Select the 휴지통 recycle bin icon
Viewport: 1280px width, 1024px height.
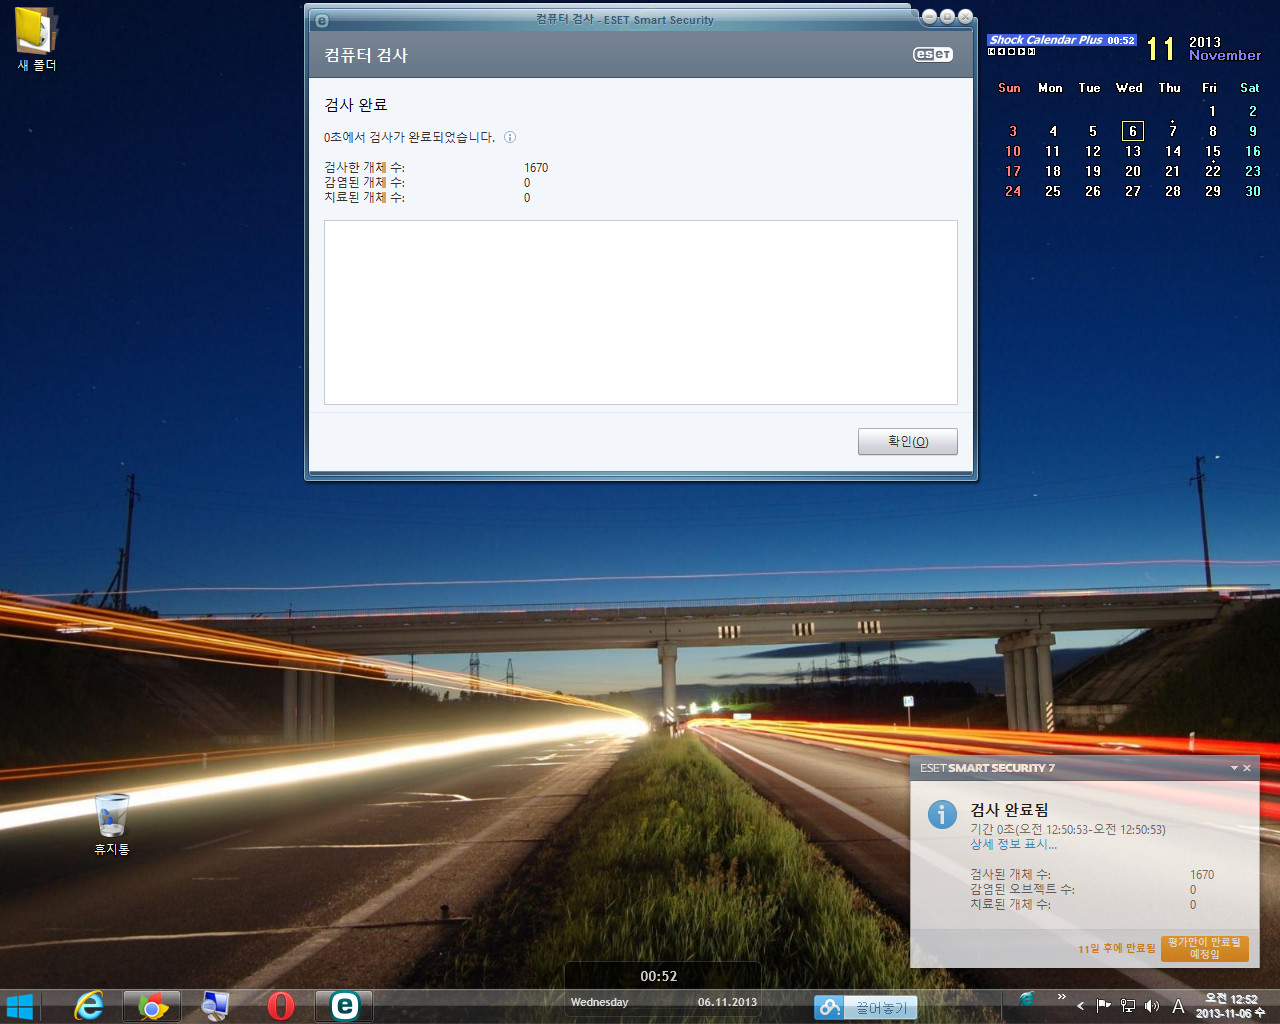click(112, 824)
